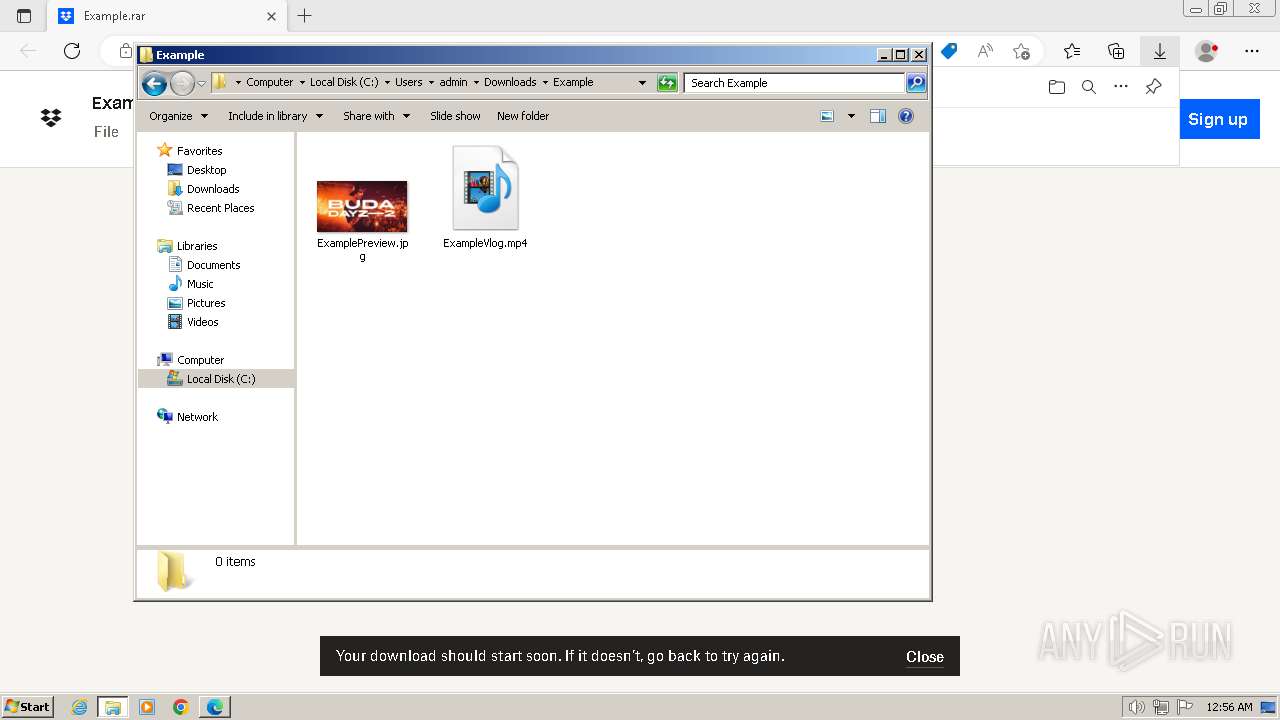The height and width of the screenshot is (720, 1280).
Task: Toggle the preview pane
Action: pyautogui.click(x=878, y=116)
